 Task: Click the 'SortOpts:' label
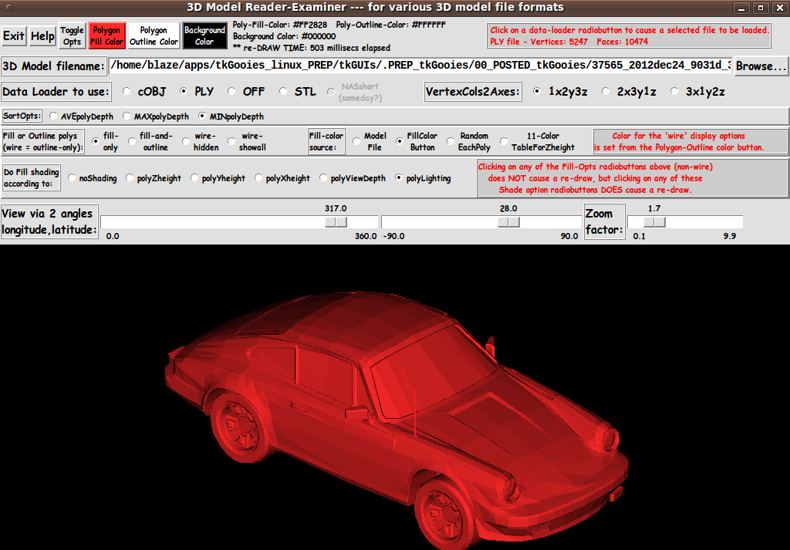(22, 116)
